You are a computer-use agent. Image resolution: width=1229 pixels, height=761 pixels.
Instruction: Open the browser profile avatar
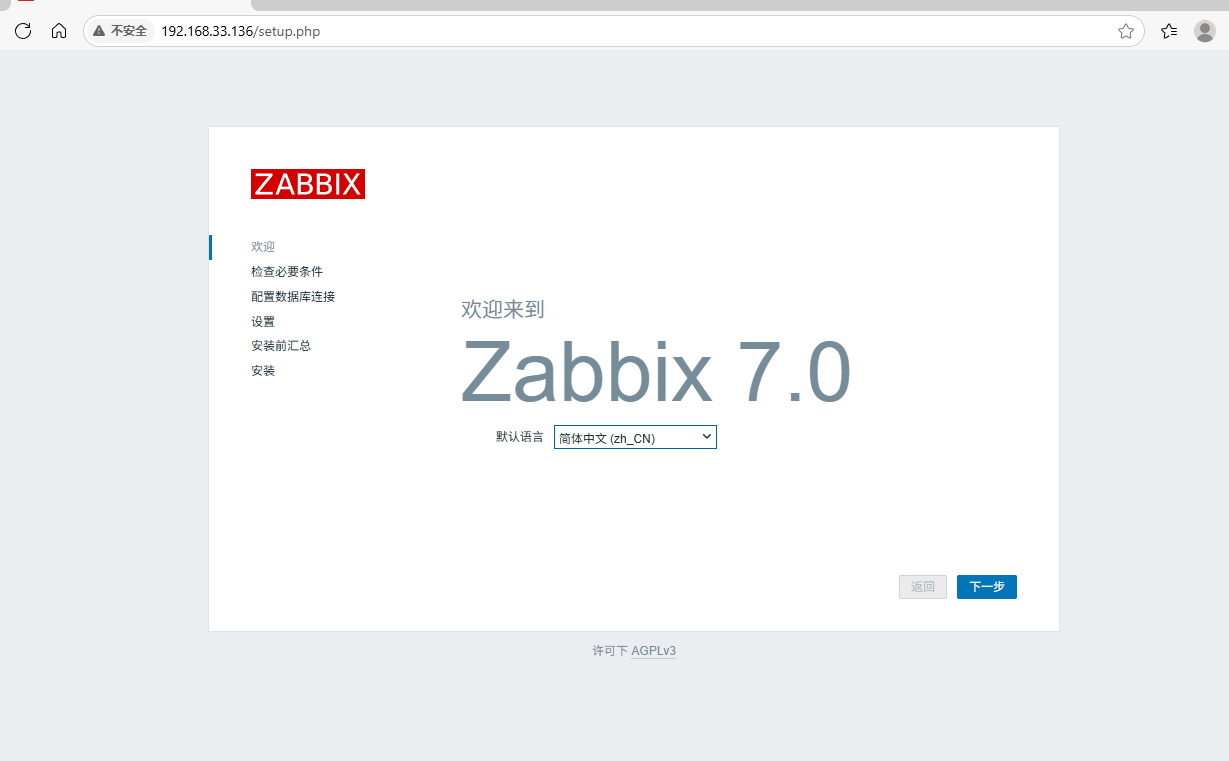coord(1205,31)
